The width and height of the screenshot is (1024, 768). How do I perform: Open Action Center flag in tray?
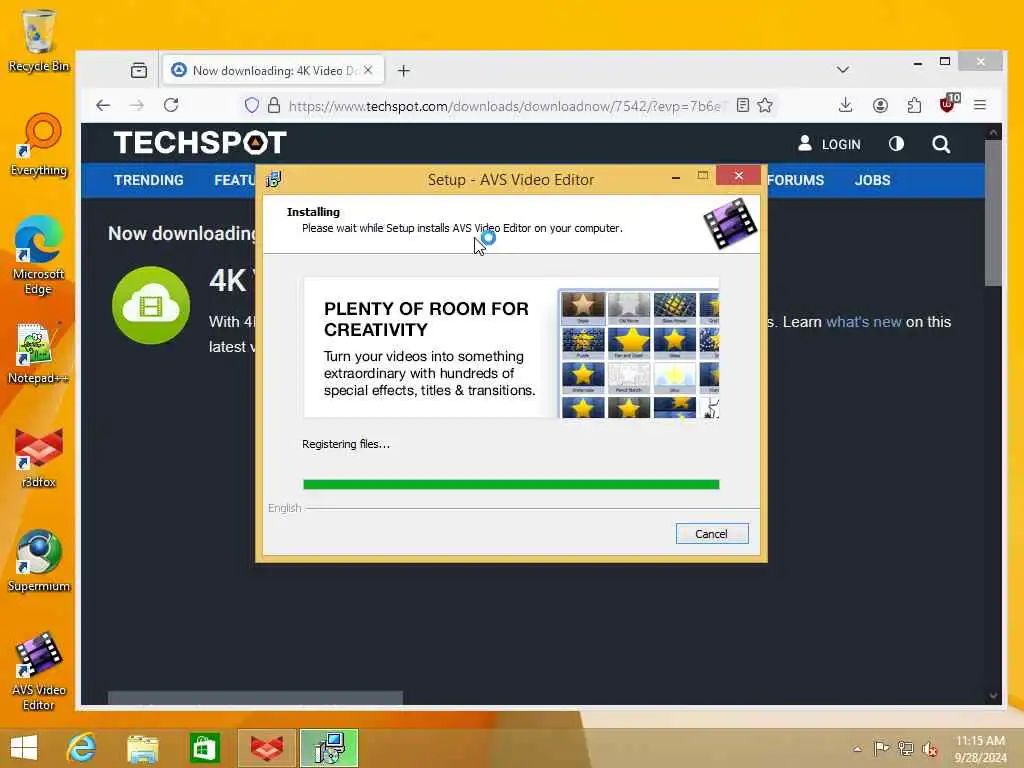point(881,748)
